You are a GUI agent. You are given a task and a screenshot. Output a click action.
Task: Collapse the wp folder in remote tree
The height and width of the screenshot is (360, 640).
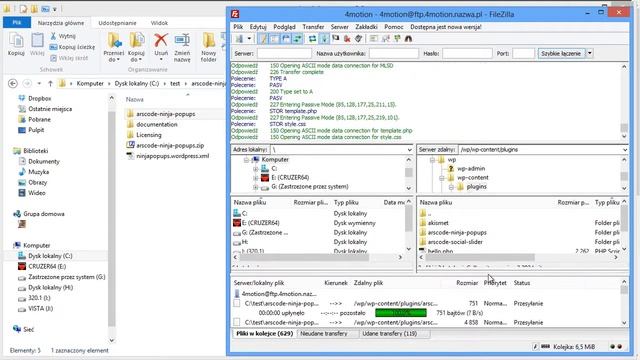(x=432, y=160)
